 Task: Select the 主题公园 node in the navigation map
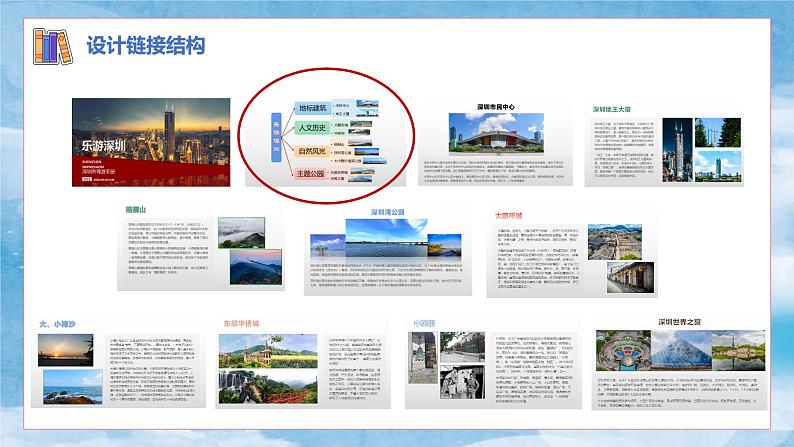coord(310,174)
